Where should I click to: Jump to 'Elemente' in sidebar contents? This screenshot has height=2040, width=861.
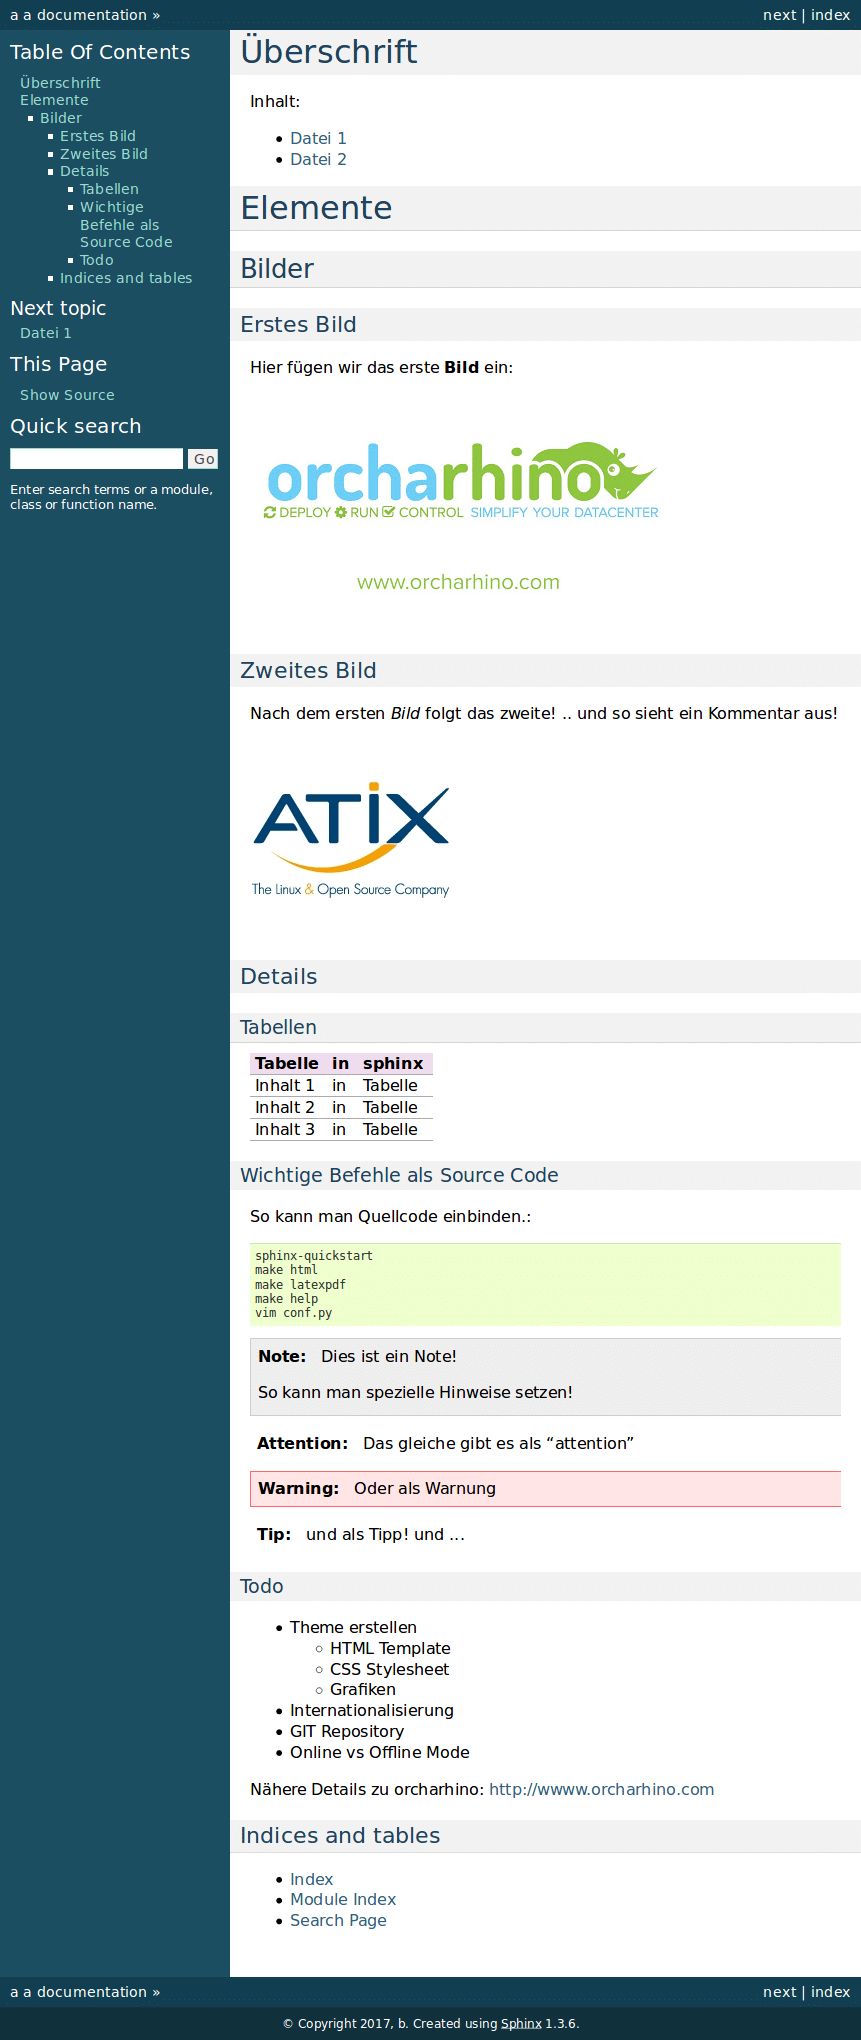coord(54,100)
